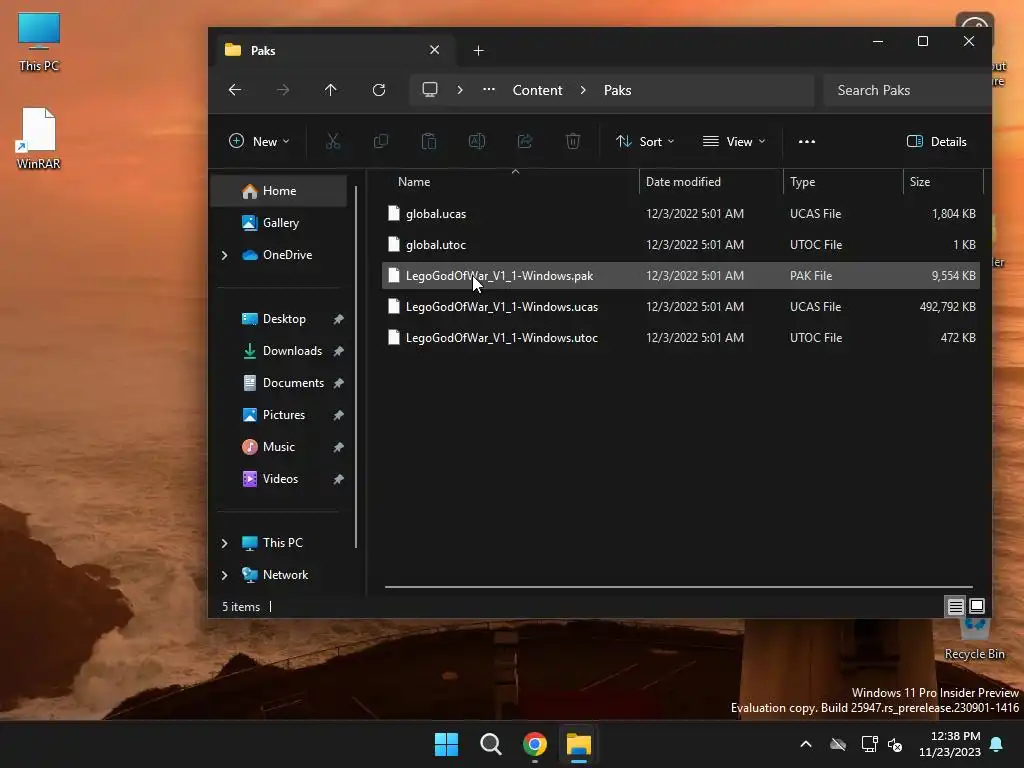Image resolution: width=1024 pixels, height=768 pixels.
Task: Click the horizontal scrollbar in file list
Action: pyautogui.click(x=679, y=587)
